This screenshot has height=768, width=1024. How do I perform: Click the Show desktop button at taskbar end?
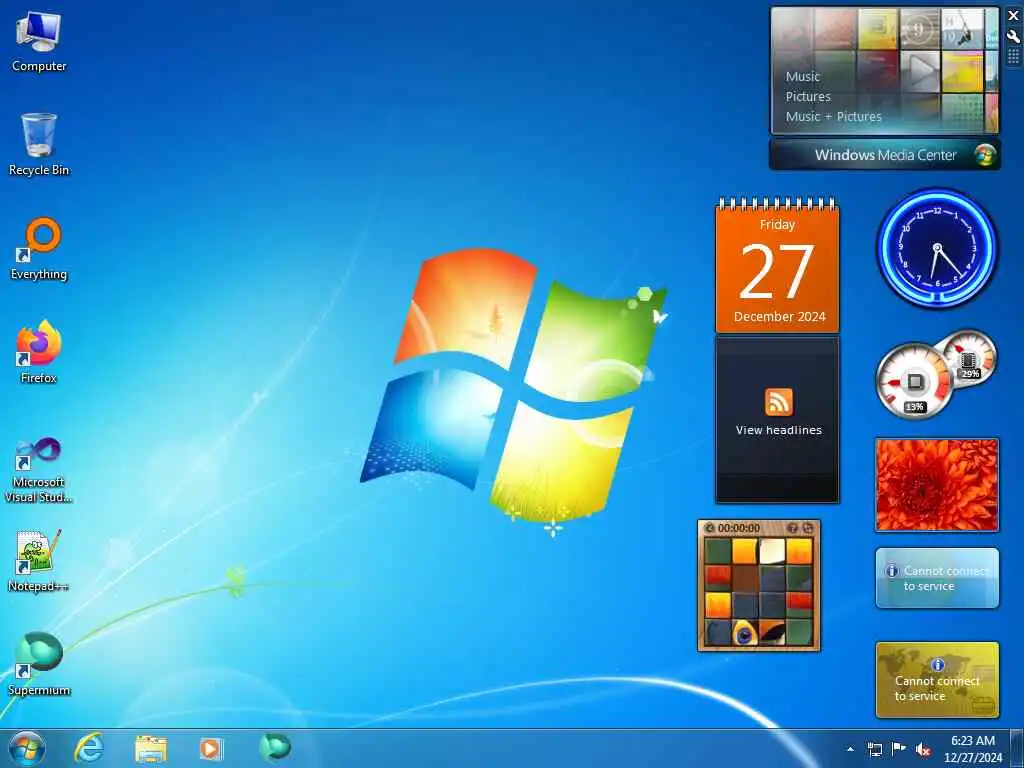point(1017,748)
